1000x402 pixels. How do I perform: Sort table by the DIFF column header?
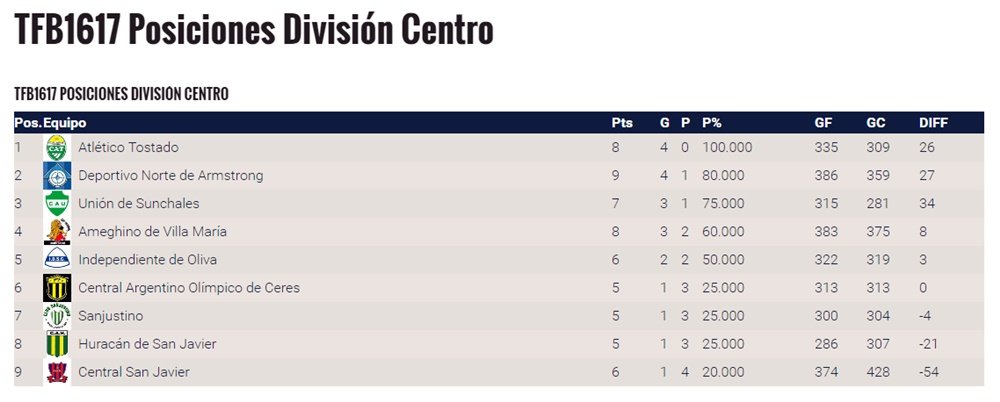coord(933,123)
